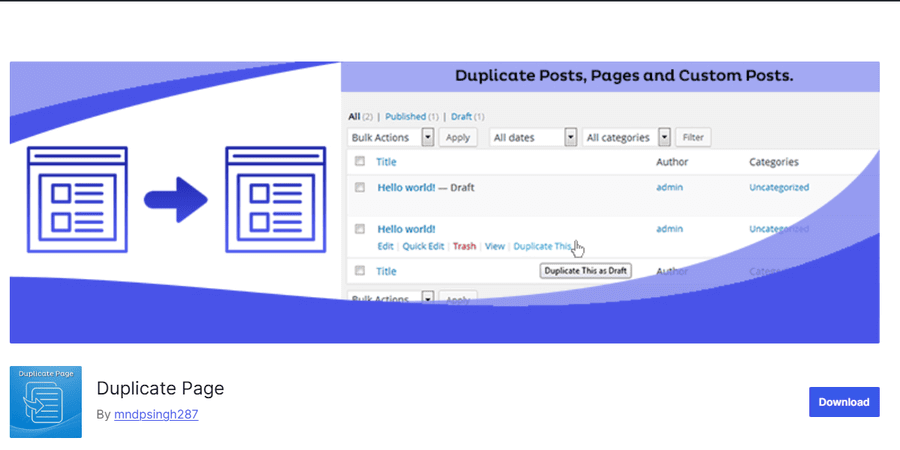Open the All dates dropdown
Screen dimensions: 900x450
[533, 138]
